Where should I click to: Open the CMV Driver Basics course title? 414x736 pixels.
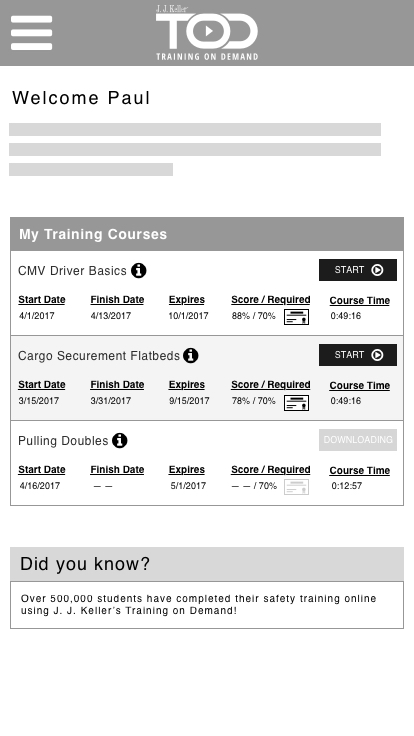pos(72,271)
